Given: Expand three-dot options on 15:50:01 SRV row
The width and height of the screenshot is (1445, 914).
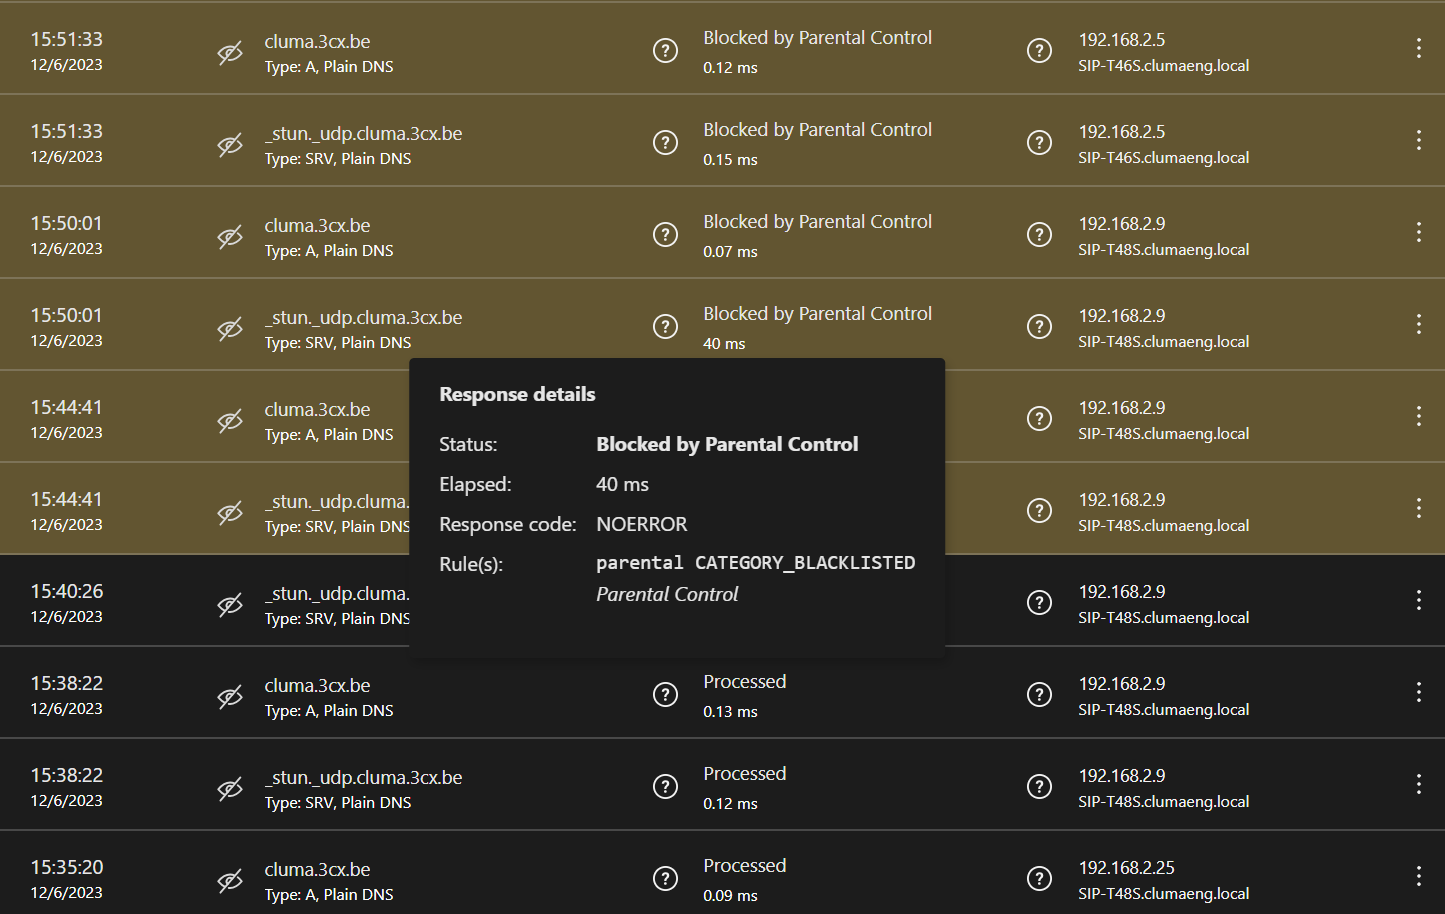Looking at the screenshot, I should pos(1418,324).
